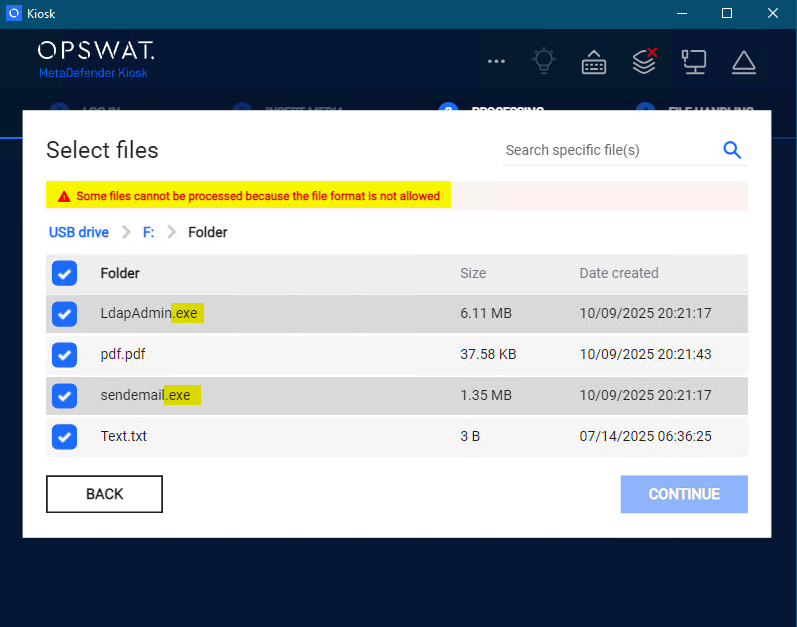The image size is (797, 627).
Task: Click the computer station icon
Action: [694, 62]
